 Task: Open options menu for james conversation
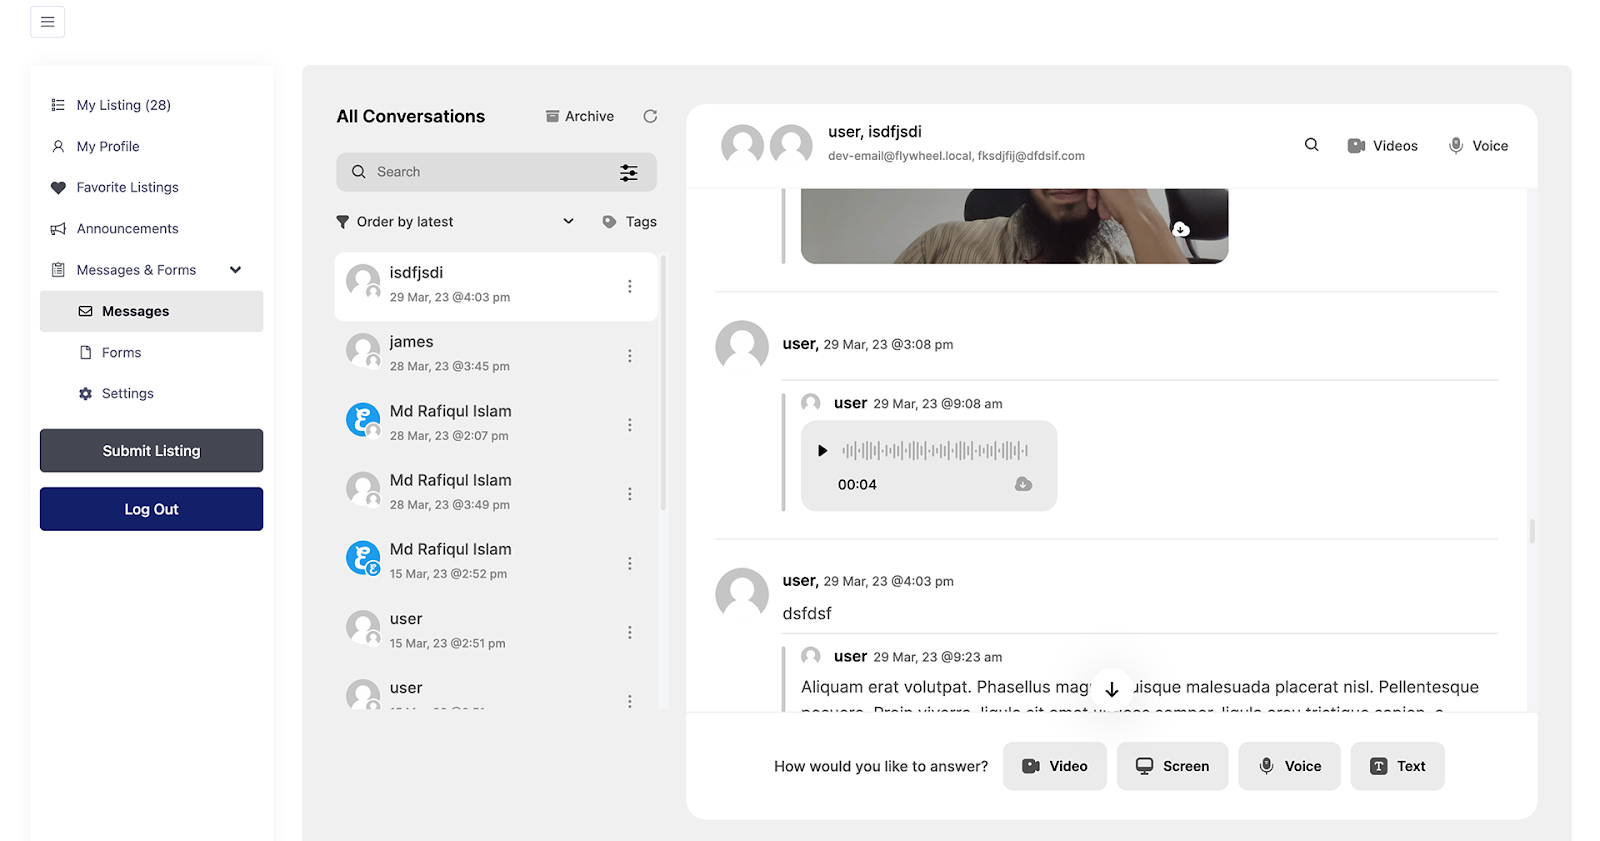click(x=630, y=355)
